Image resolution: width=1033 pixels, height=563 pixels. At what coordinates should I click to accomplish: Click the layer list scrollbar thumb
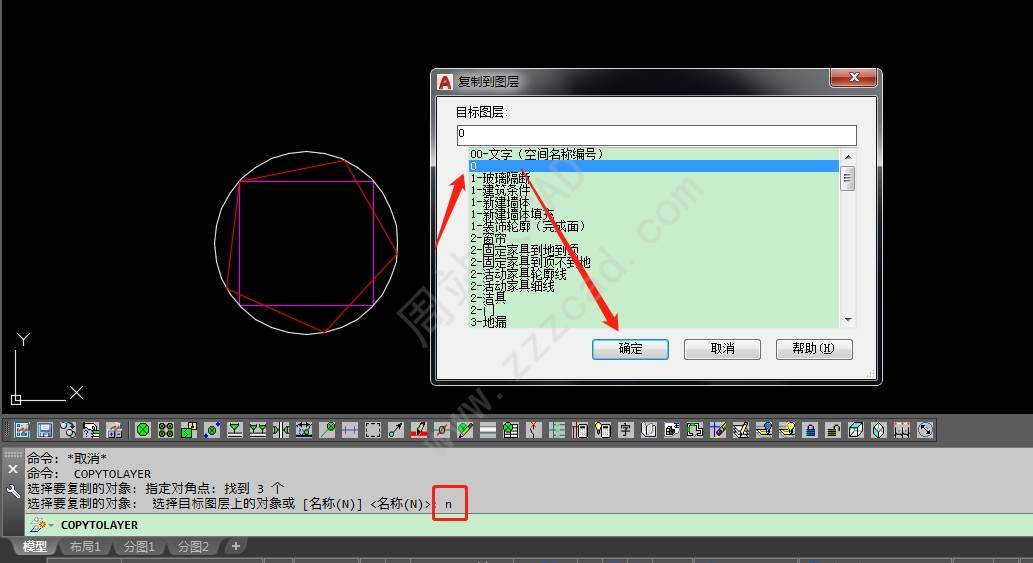(848, 178)
